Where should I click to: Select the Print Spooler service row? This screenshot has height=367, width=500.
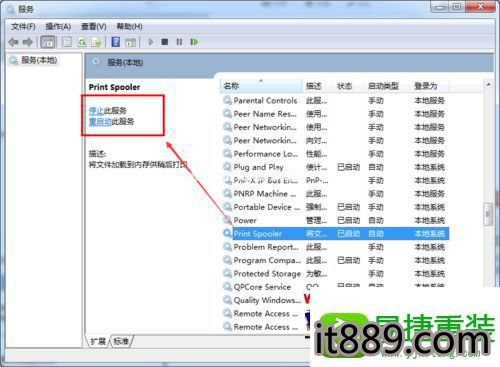pyautogui.click(x=335, y=234)
